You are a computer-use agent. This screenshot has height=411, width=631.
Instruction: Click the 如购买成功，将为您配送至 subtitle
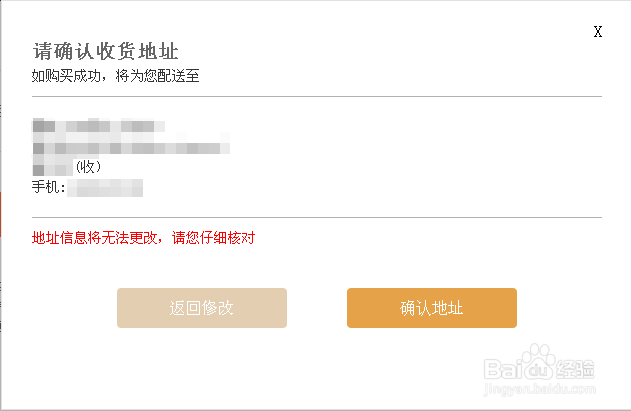pos(115,76)
